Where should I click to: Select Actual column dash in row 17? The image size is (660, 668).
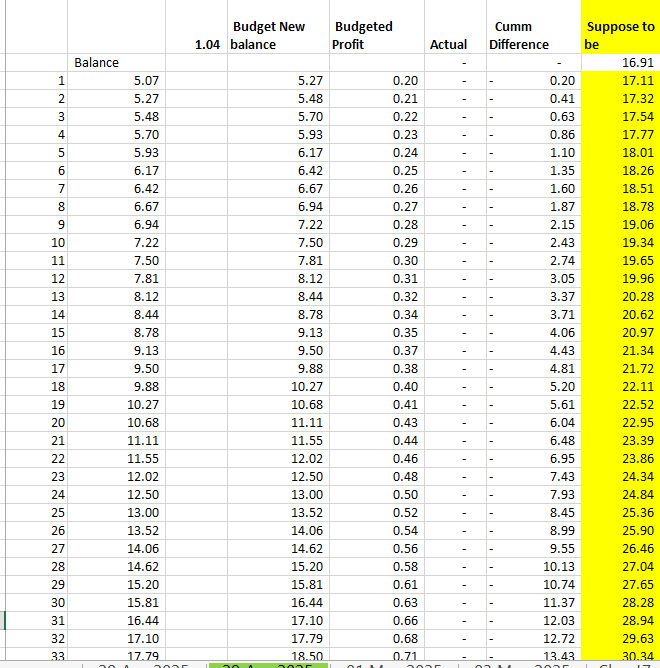pos(455,369)
